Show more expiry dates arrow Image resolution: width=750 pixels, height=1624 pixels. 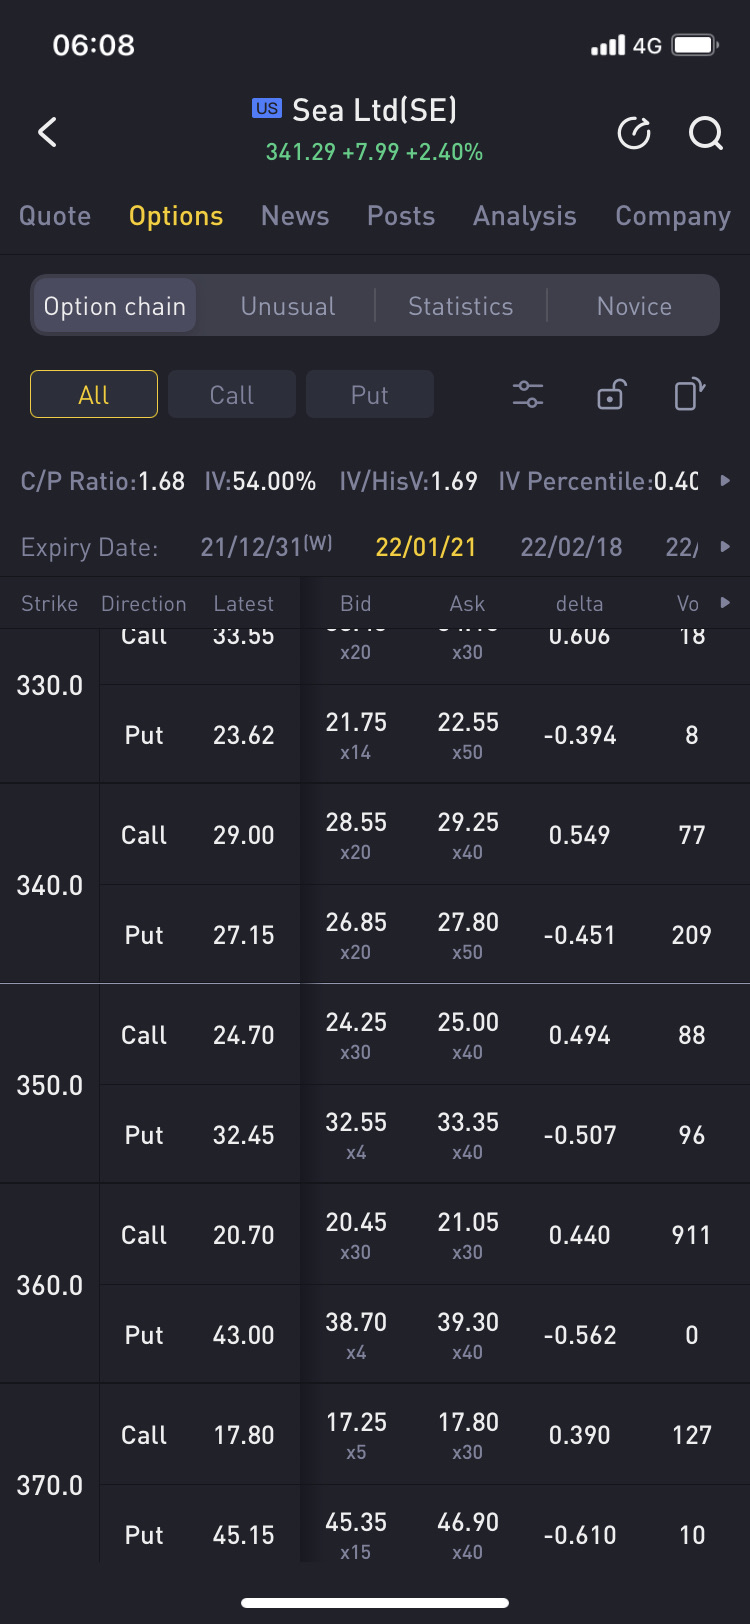click(x=726, y=547)
